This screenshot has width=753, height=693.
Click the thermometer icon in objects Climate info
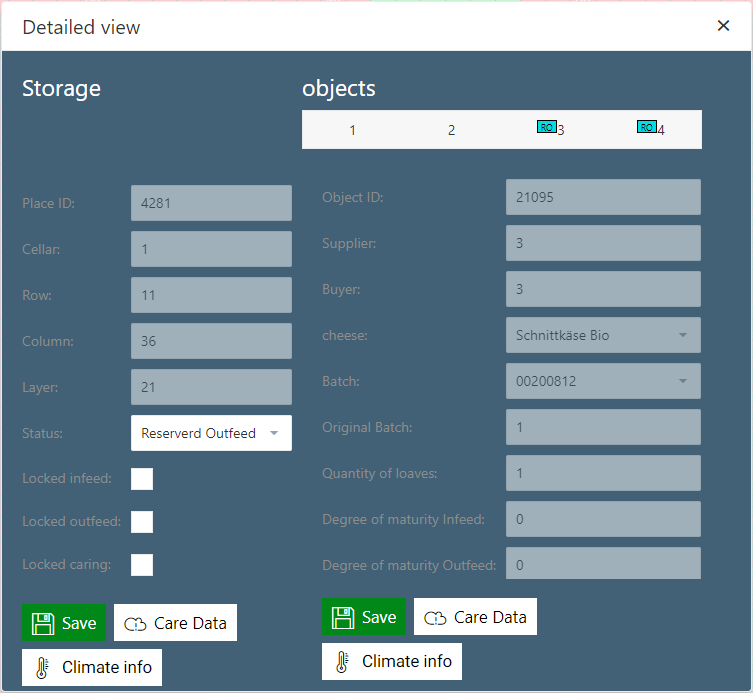pyautogui.click(x=342, y=661)
